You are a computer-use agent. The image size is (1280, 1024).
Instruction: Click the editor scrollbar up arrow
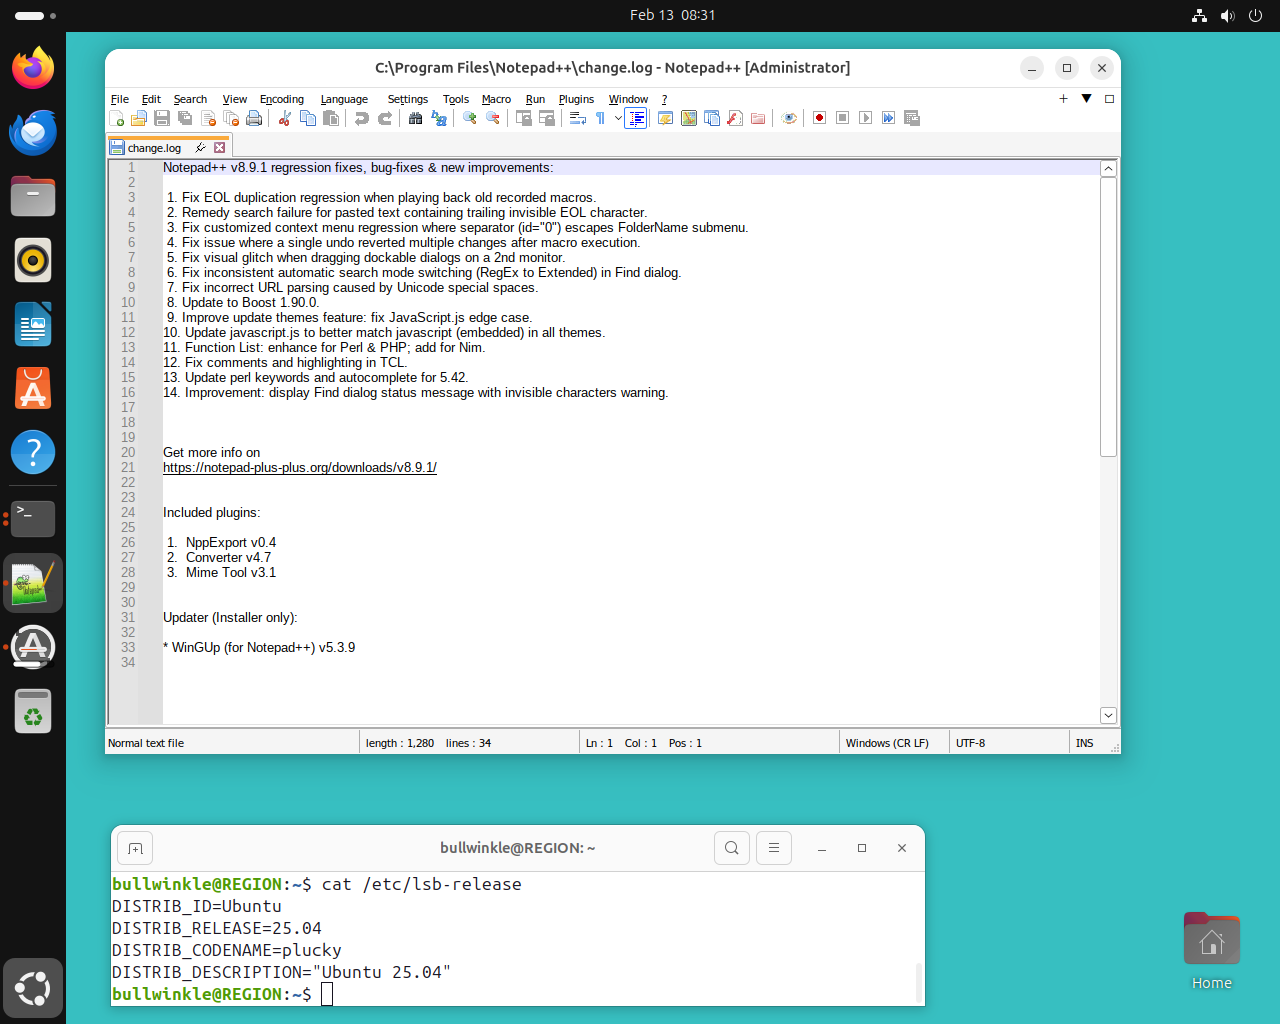[x=1108, y=169]
